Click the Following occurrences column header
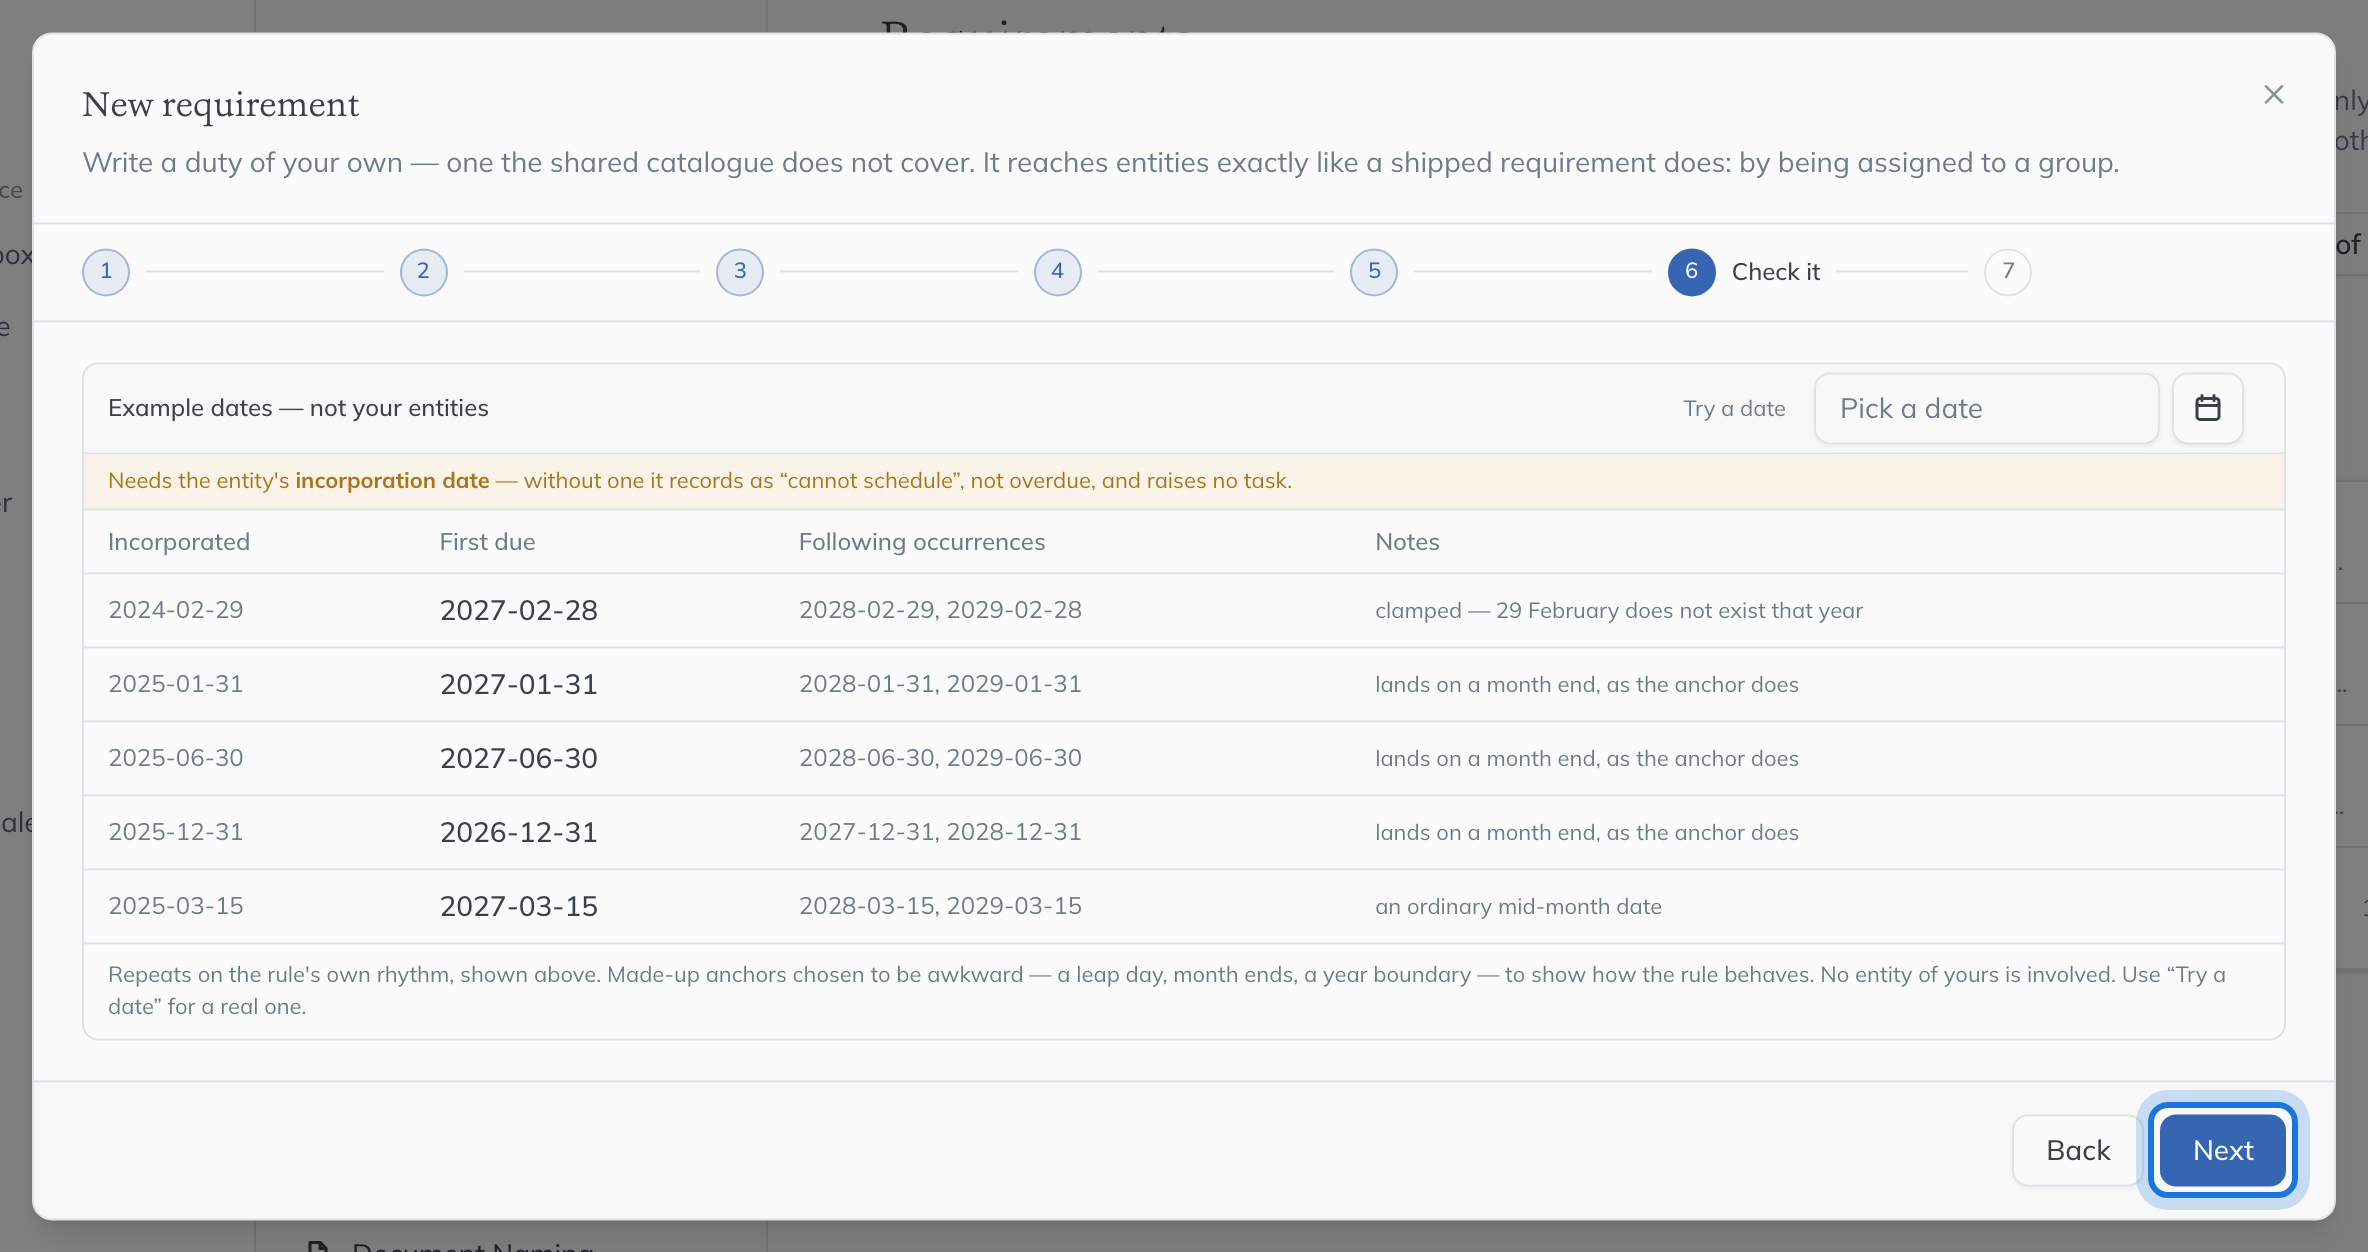The image size is (2368, 1252). (x=922, y=542)
